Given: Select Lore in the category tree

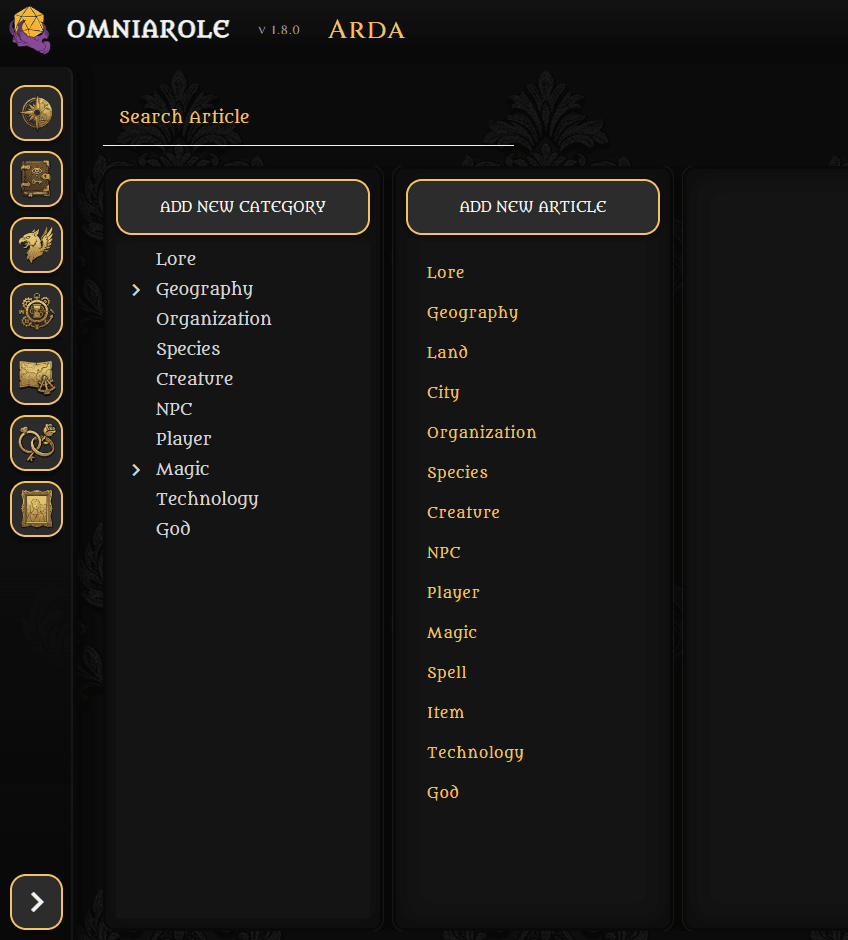Looking at the screenshot, I should pos(176,259).
